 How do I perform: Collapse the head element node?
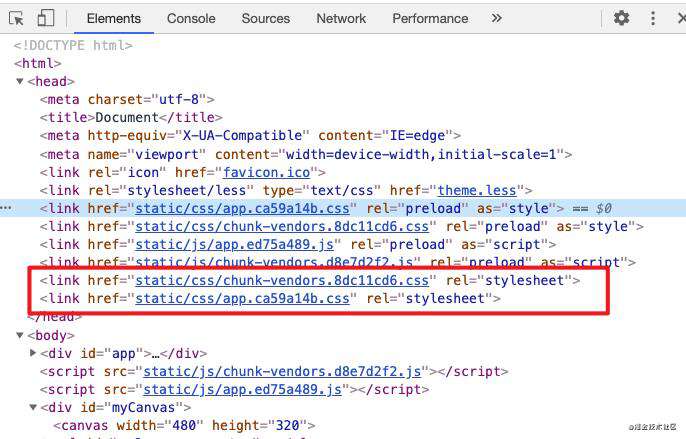click(x=20, y=81)
